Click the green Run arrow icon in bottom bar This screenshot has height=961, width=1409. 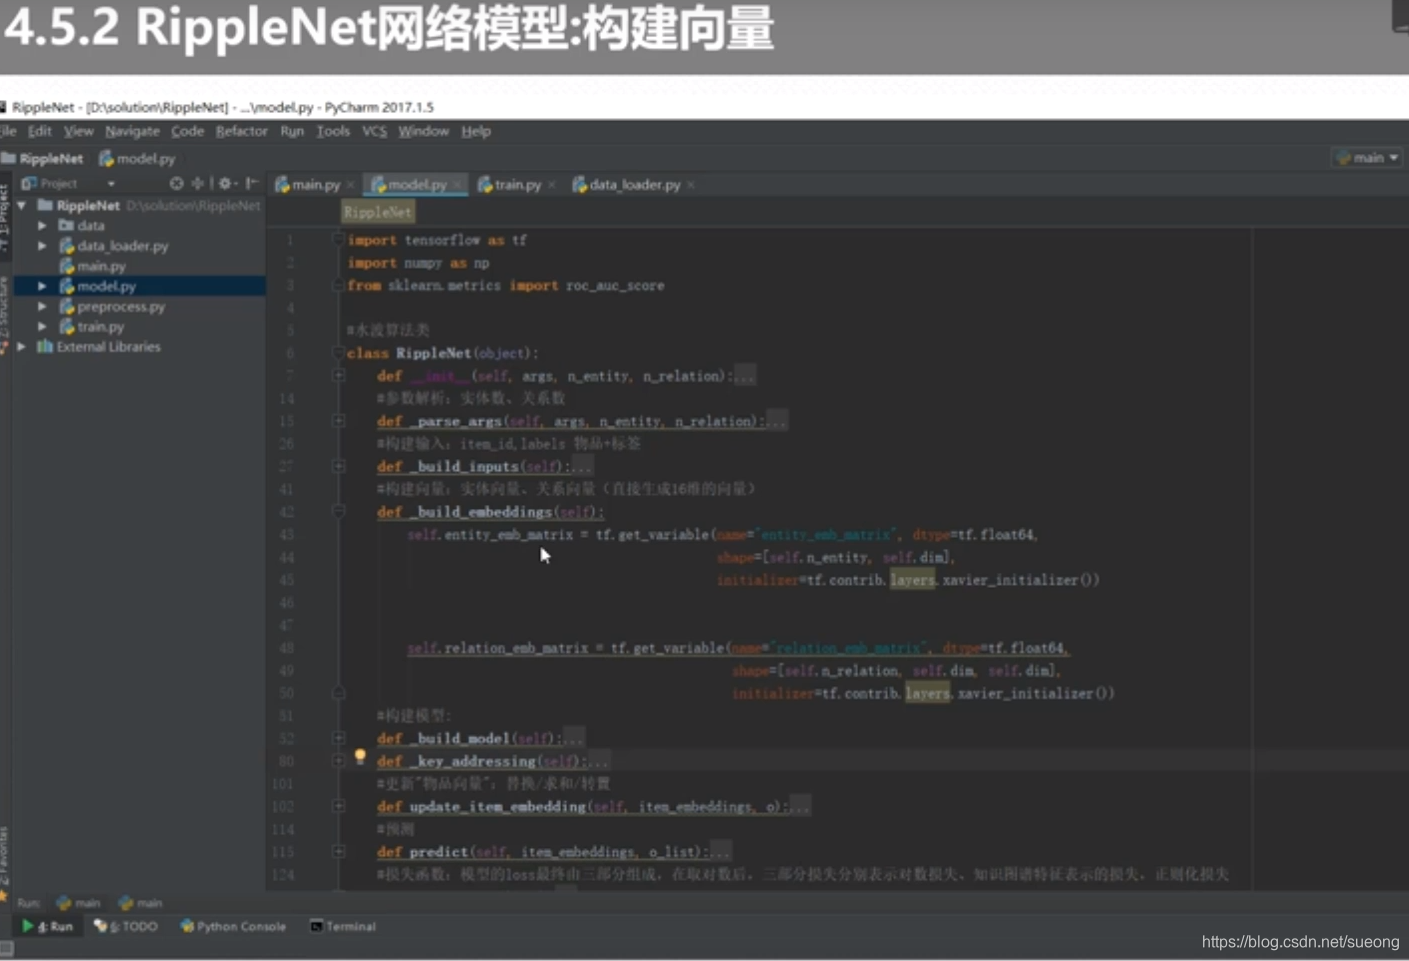coord(28,926)
